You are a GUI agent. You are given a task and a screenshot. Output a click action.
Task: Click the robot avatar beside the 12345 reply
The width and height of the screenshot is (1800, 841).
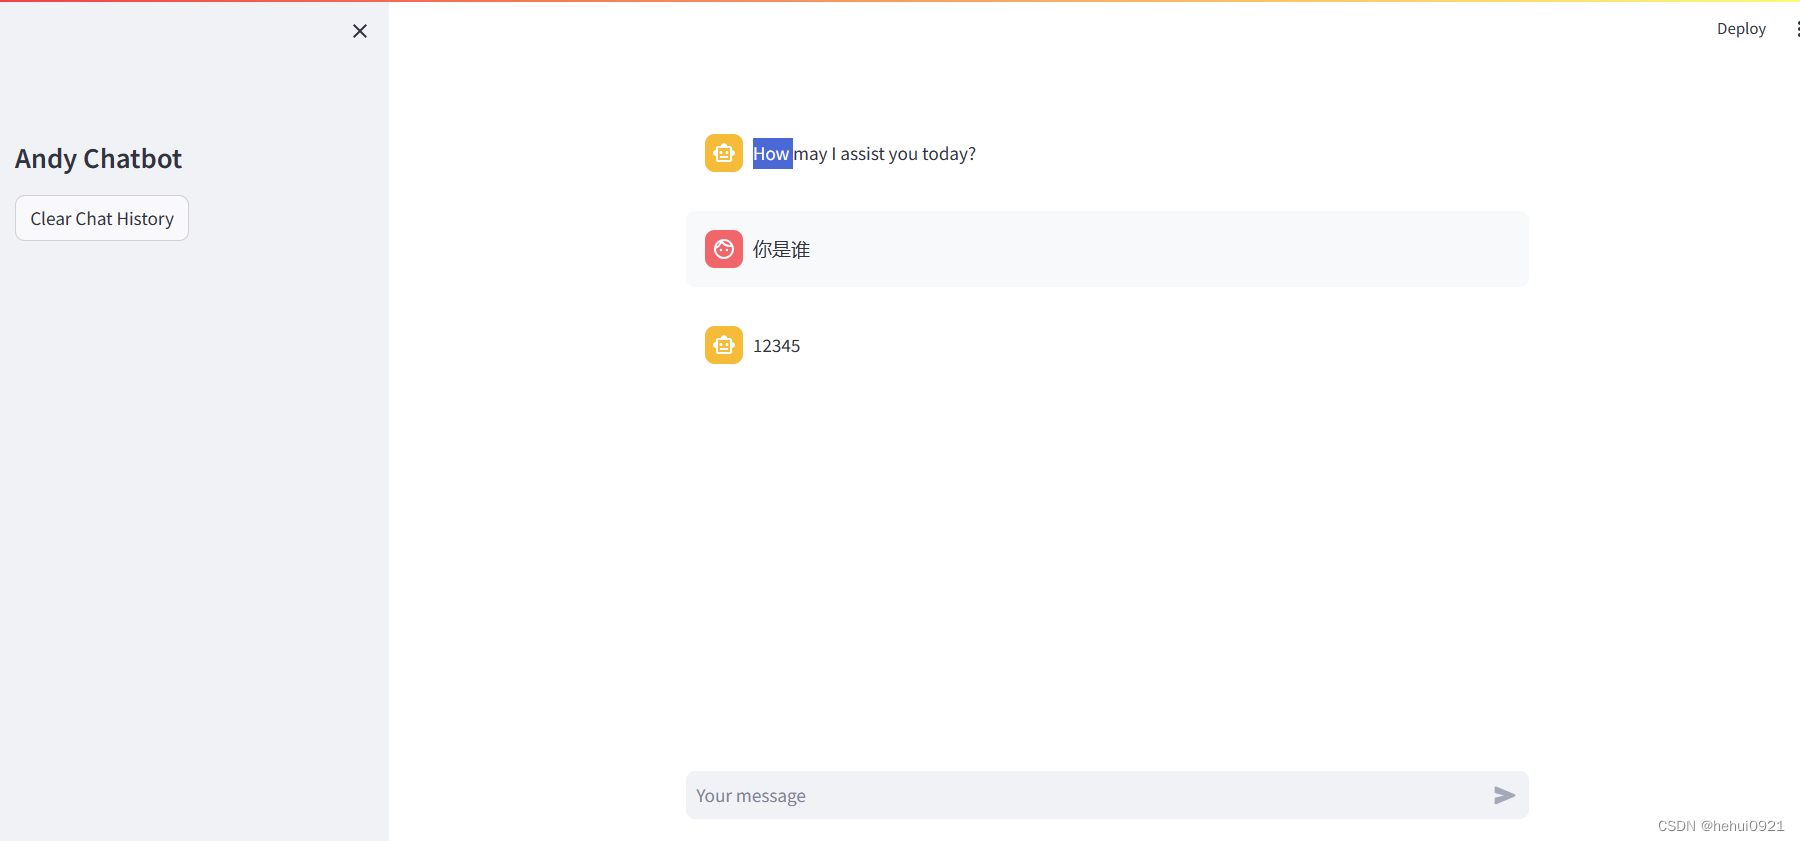pyautogui.click(x=723, y=345)
